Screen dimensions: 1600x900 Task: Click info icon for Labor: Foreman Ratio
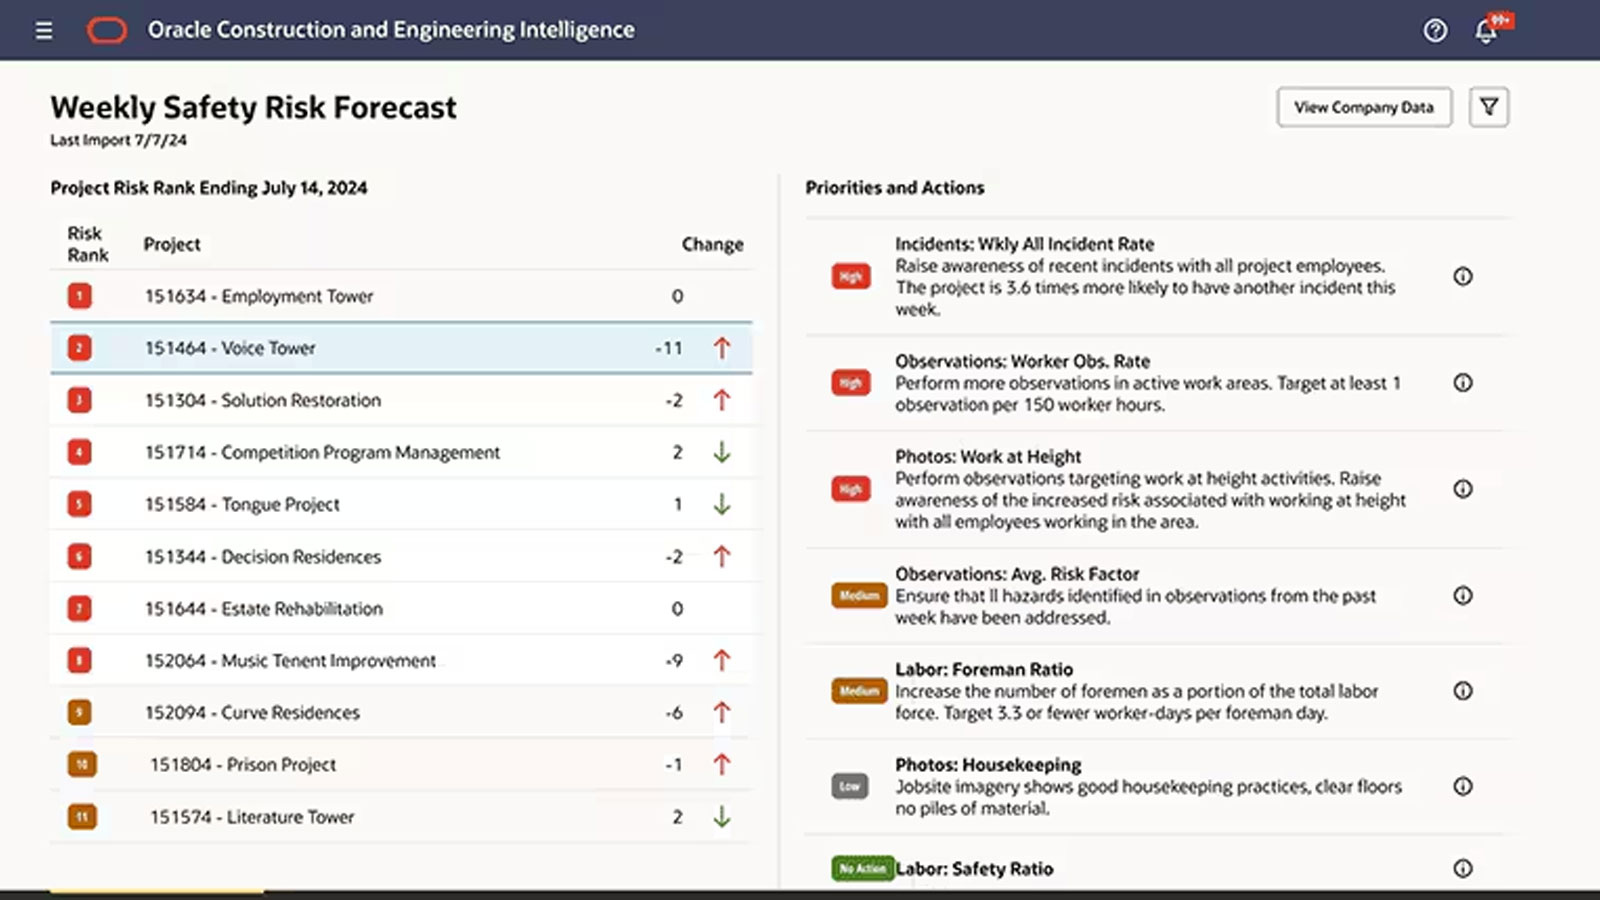coord(1463,691)
